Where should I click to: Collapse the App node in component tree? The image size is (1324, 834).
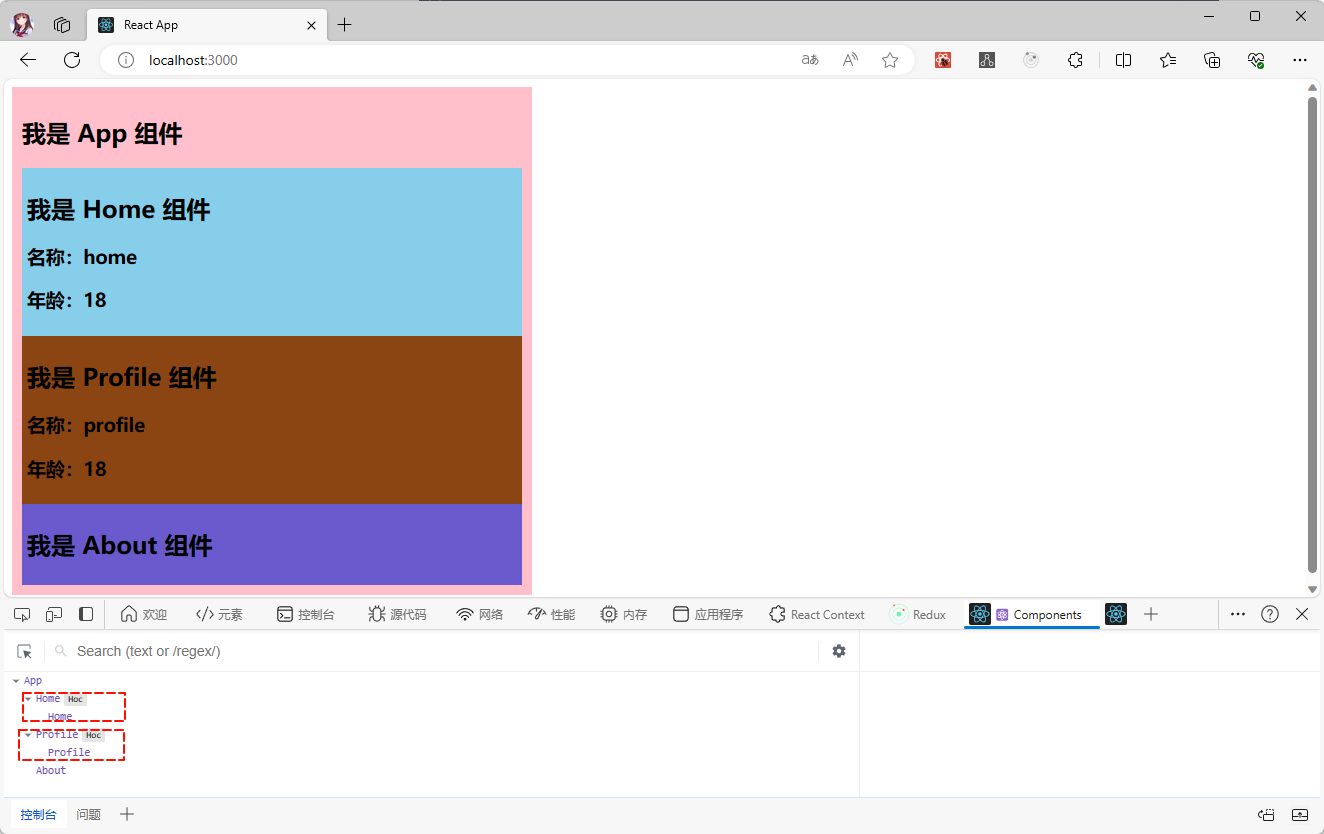pyautogui.click(x=16, y=681)
